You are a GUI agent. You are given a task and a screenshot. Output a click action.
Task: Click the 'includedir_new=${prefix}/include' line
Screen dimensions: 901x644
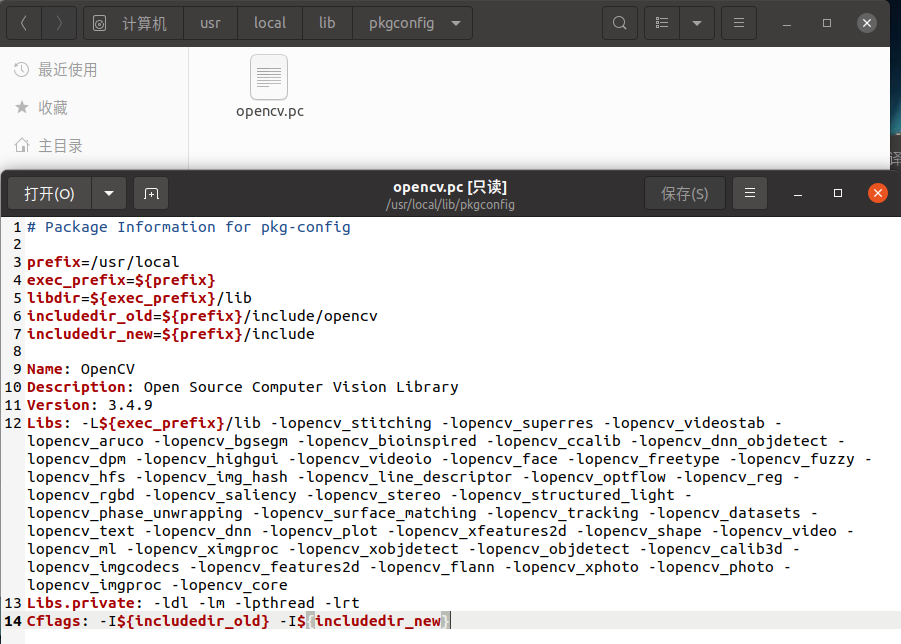click(x=171, y=334)
